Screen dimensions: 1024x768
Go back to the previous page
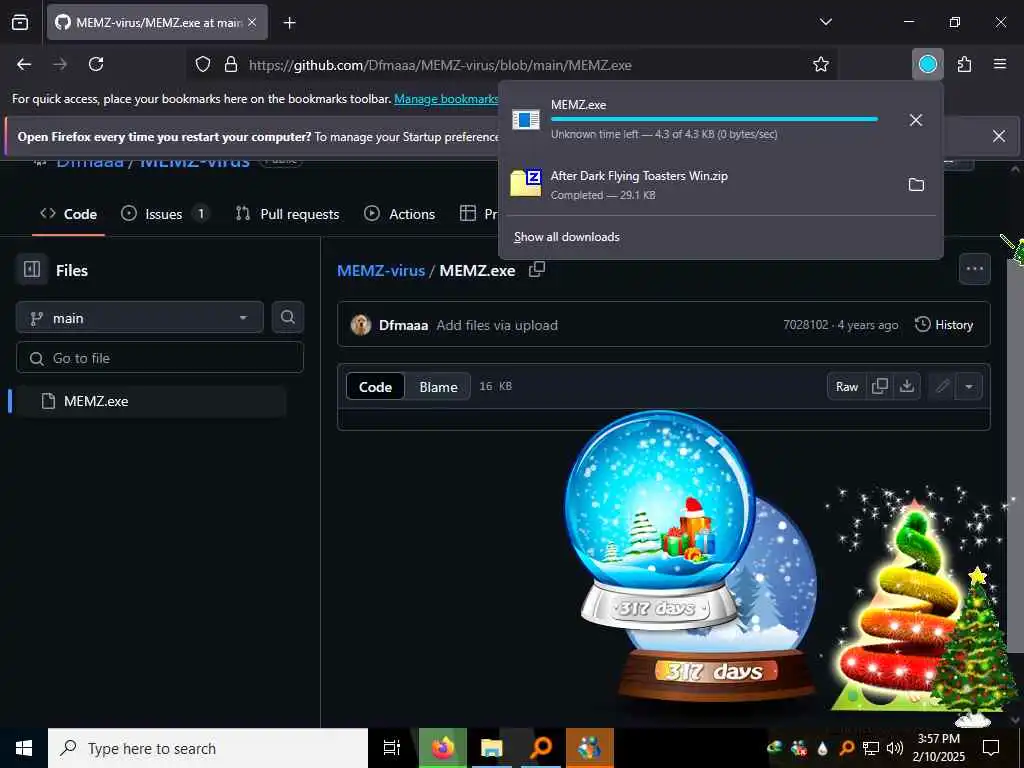(x=24, y=64)
